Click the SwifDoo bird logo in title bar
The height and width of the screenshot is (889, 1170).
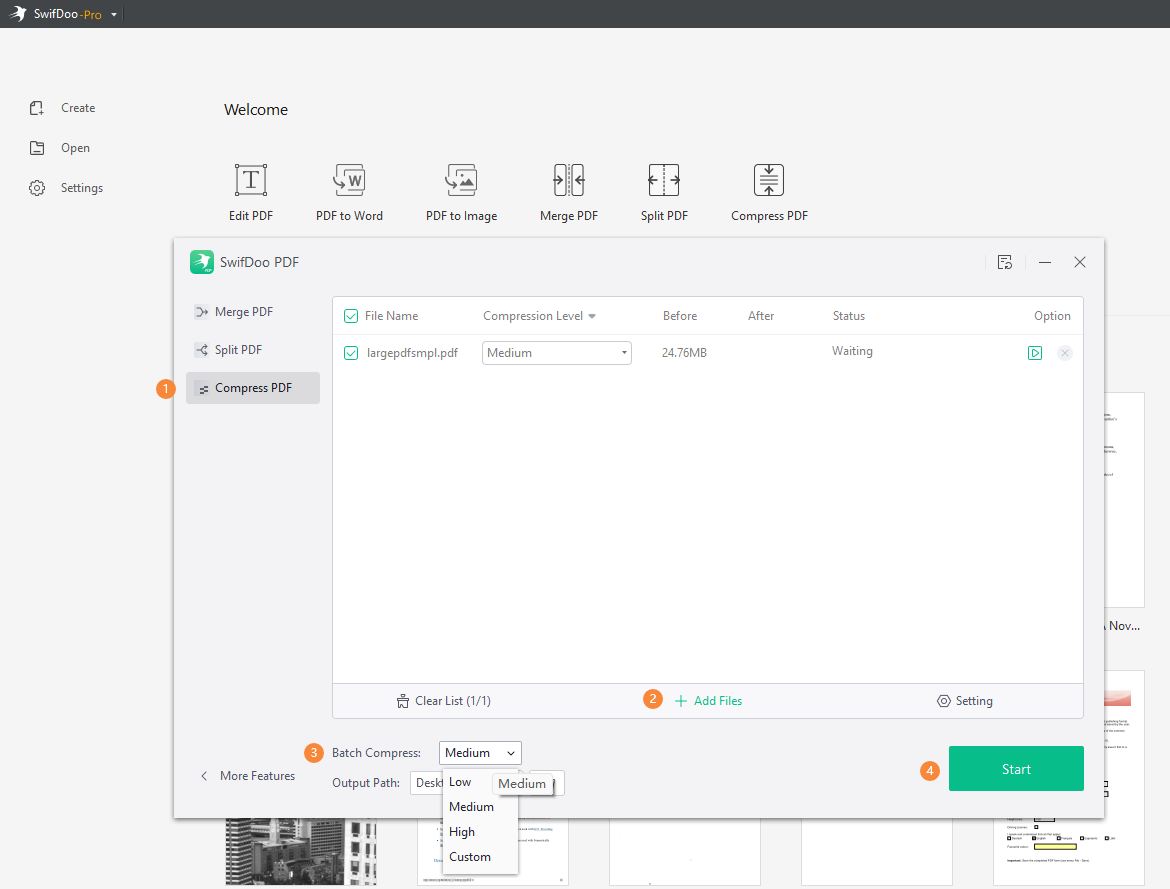pos(17,13)
